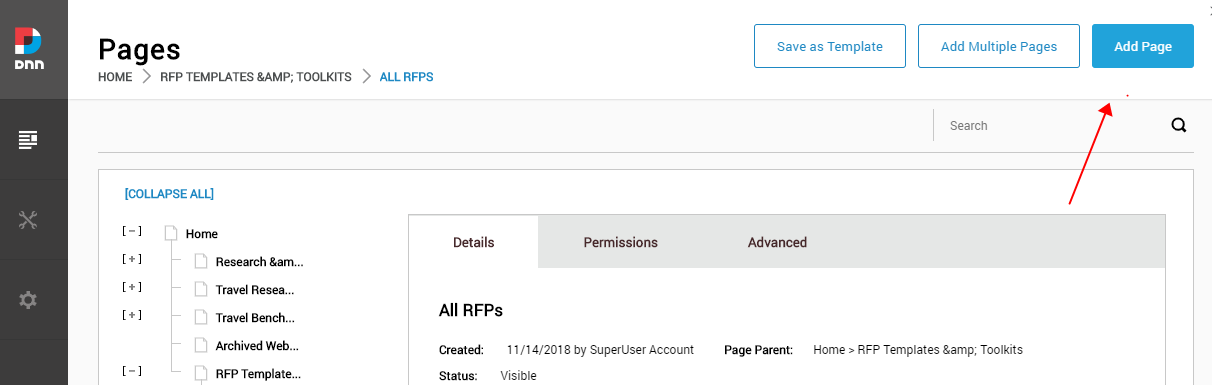Screen dimensions: 1212x385
Task: Click the Save as Template button
Action: (x=830, y=46)
